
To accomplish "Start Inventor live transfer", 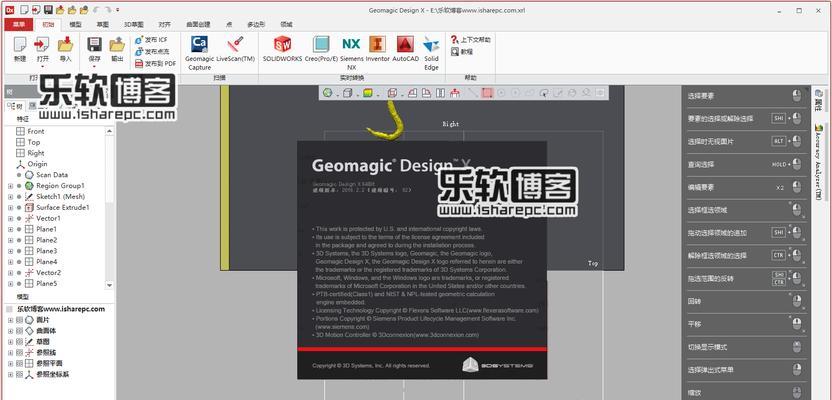I will (x=377, y=44).
